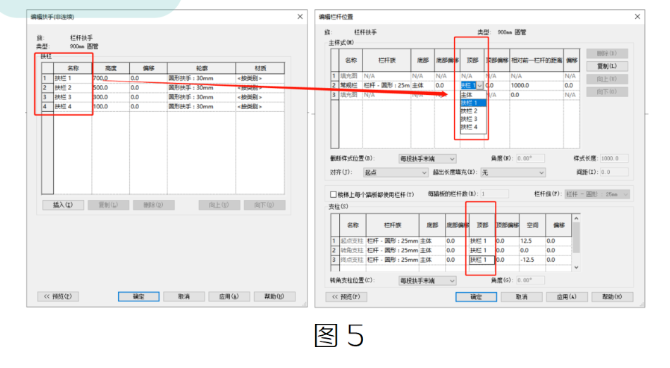Click balusters per tread count field
Screen dimensions: 670x368
(x=494, y=194)
